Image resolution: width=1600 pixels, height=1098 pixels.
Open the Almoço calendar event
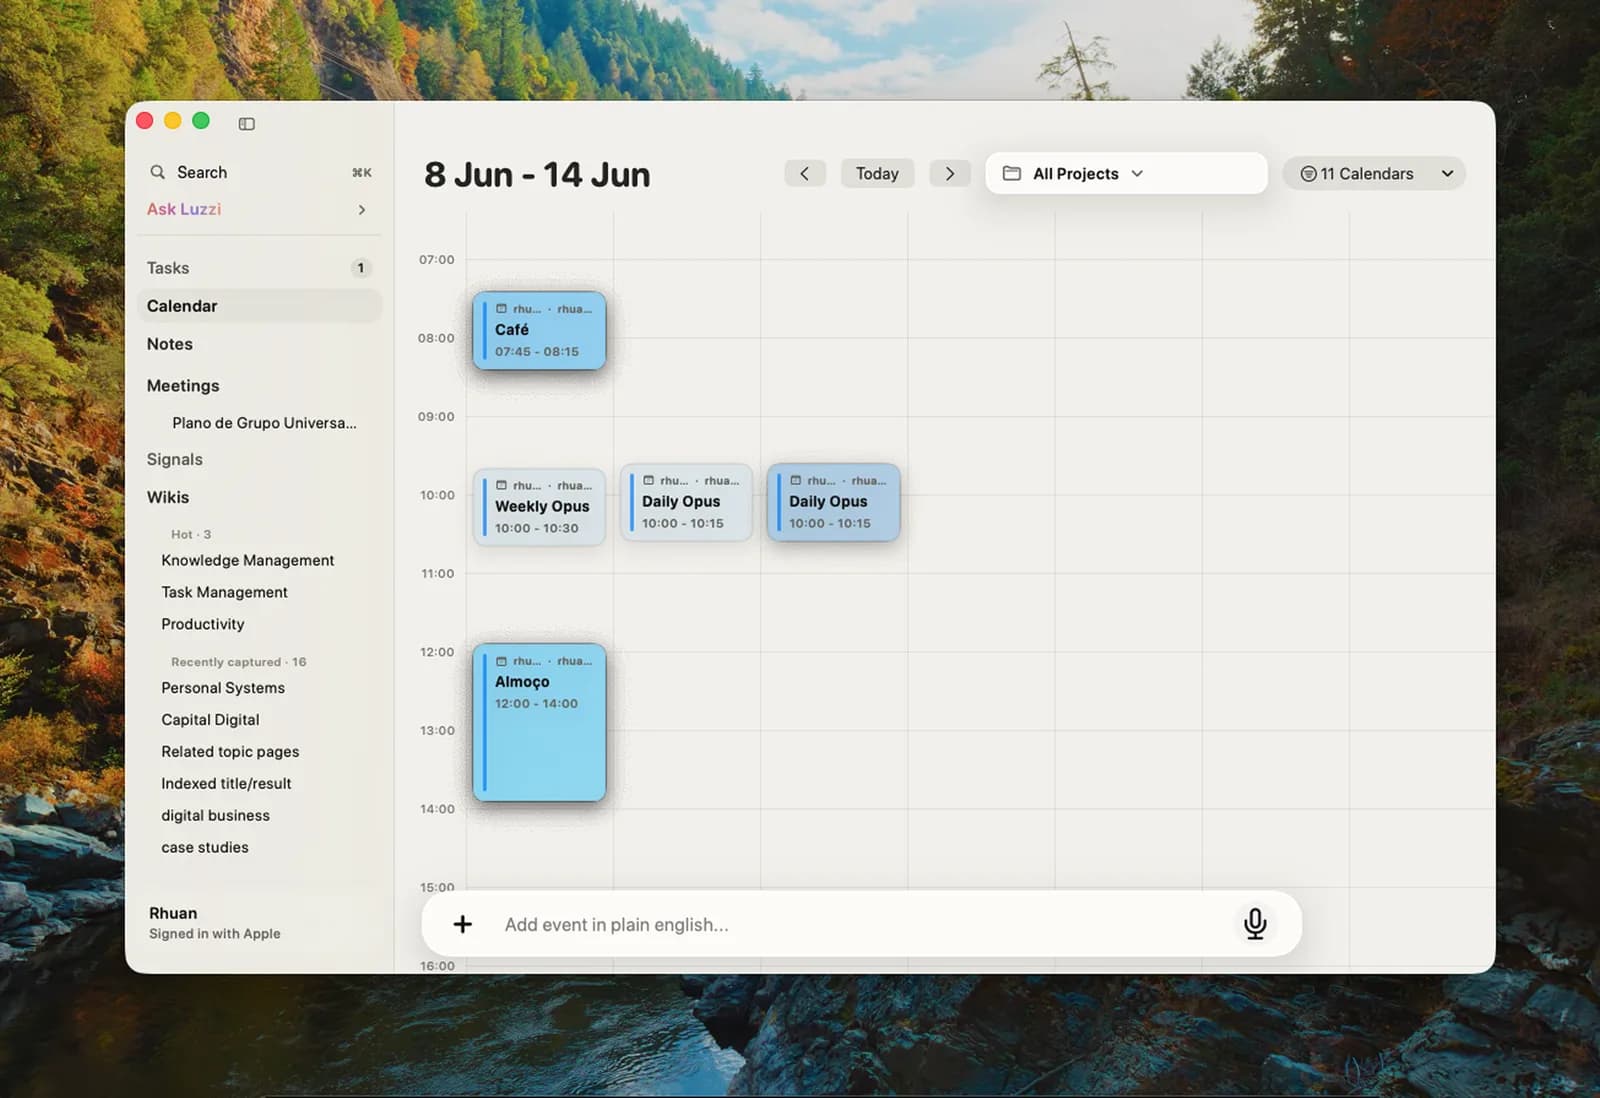(539, 722)
